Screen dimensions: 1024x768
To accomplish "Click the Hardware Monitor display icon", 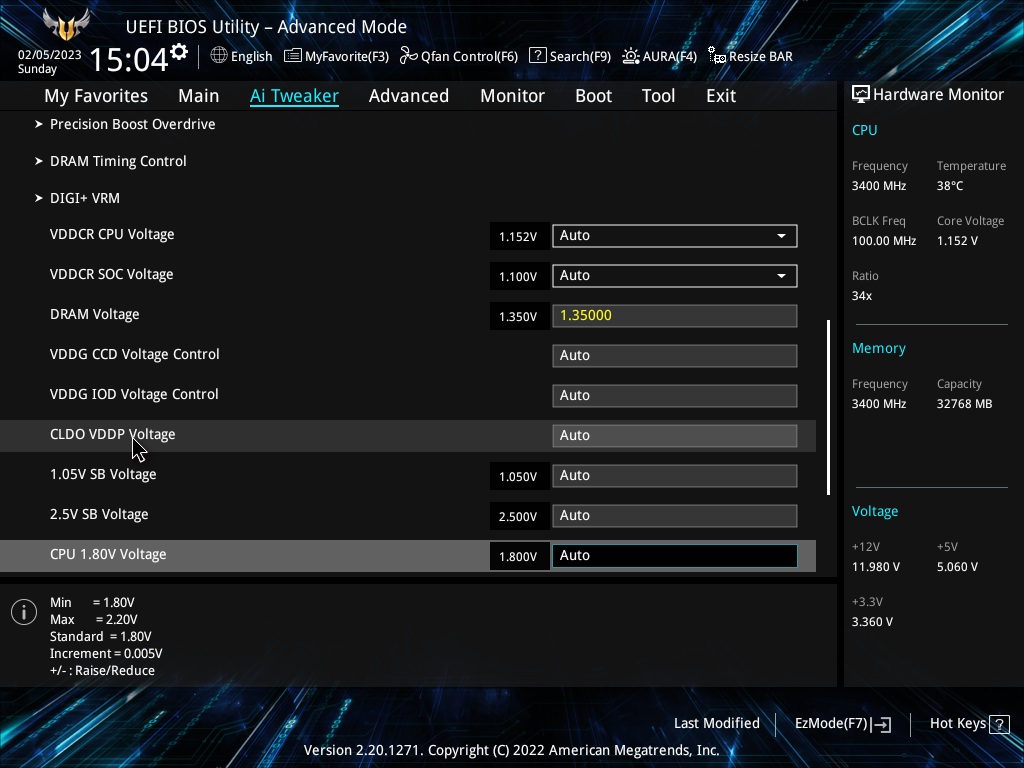I will point(861,95).
